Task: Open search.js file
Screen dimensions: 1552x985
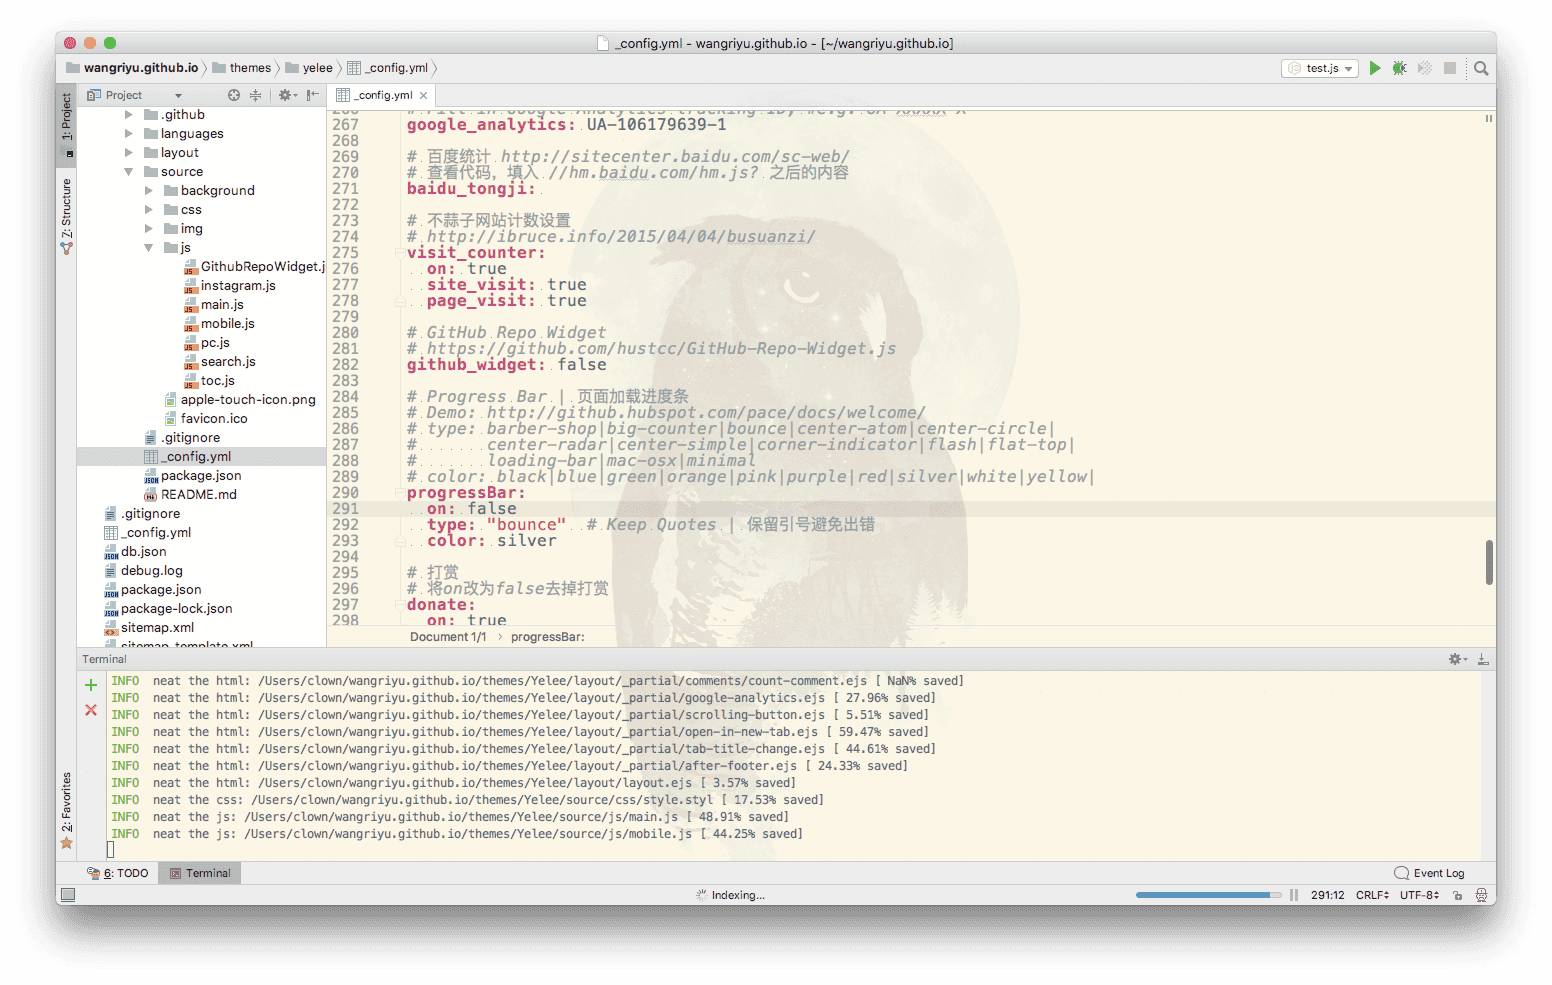Action: 220,362
